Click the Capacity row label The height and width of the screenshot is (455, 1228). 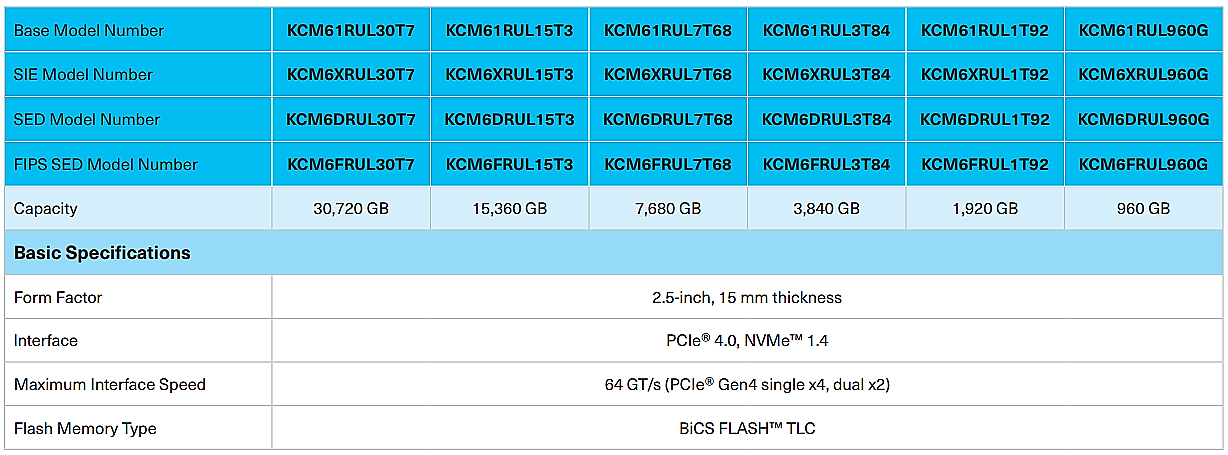[x=45, y=209]
